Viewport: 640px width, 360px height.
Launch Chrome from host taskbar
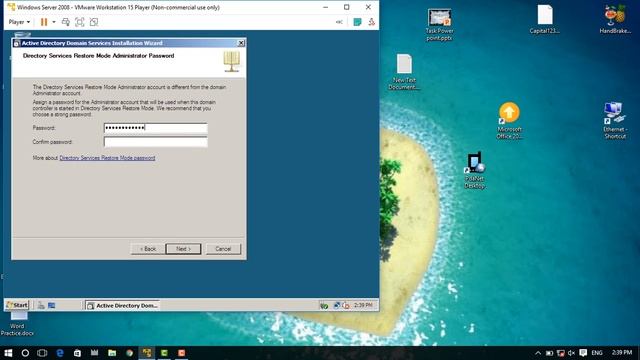(130, 353)
